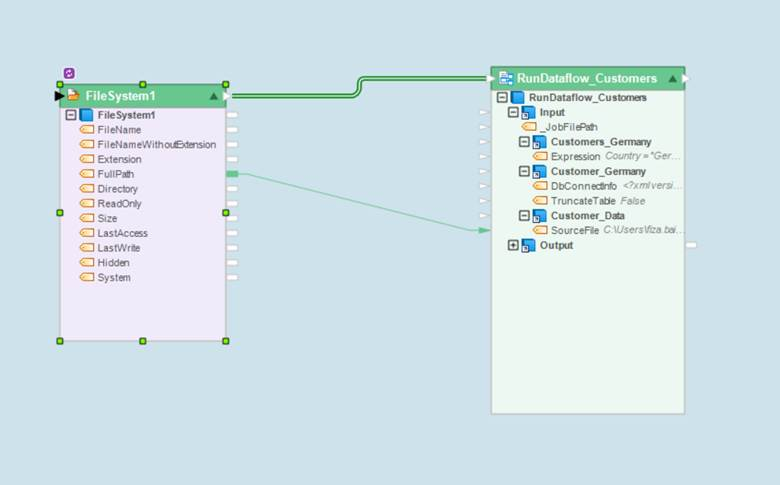780x485 pixels.
Task: Select the TruncateTable parameter
Action: tap(583, 201)
